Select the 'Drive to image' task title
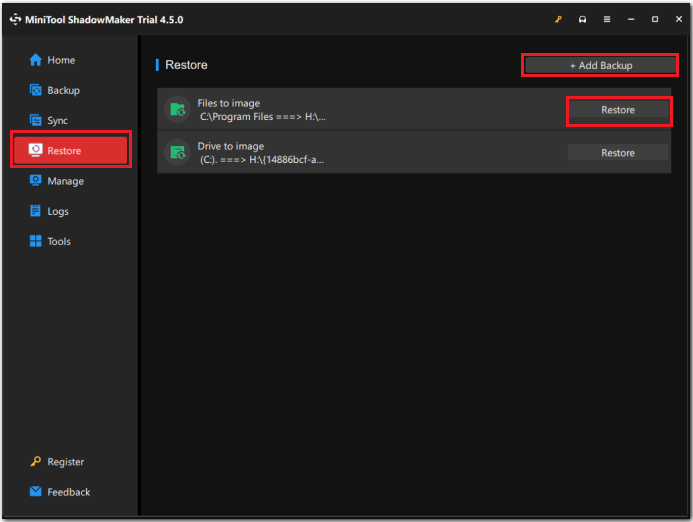The height and width of the screenshot is (522, 693). [231, 146]
